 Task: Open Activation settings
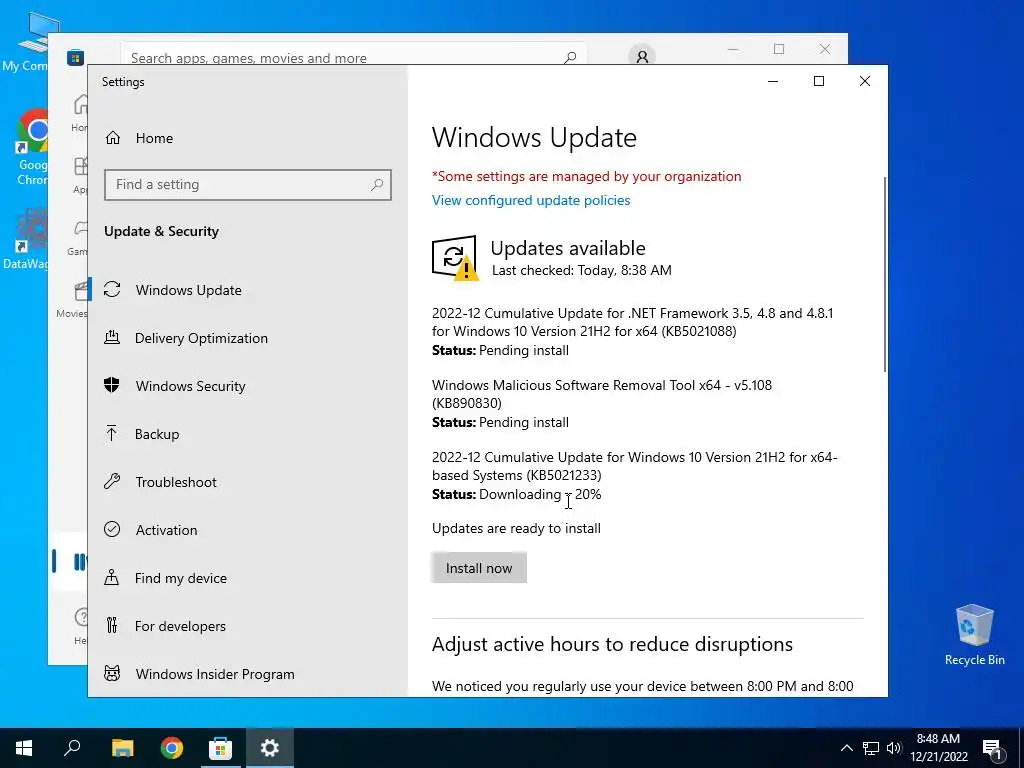pos(166,530)
